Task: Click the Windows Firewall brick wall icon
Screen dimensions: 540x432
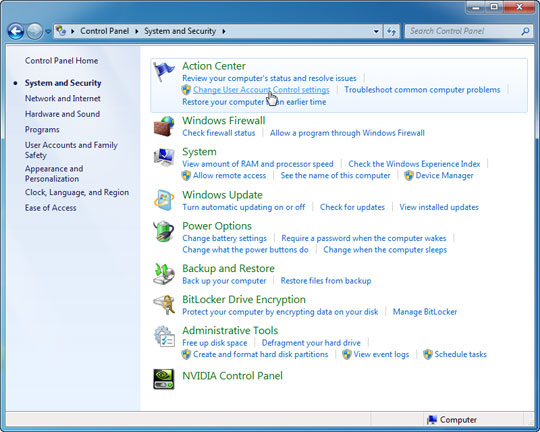Action: point(164,126)
